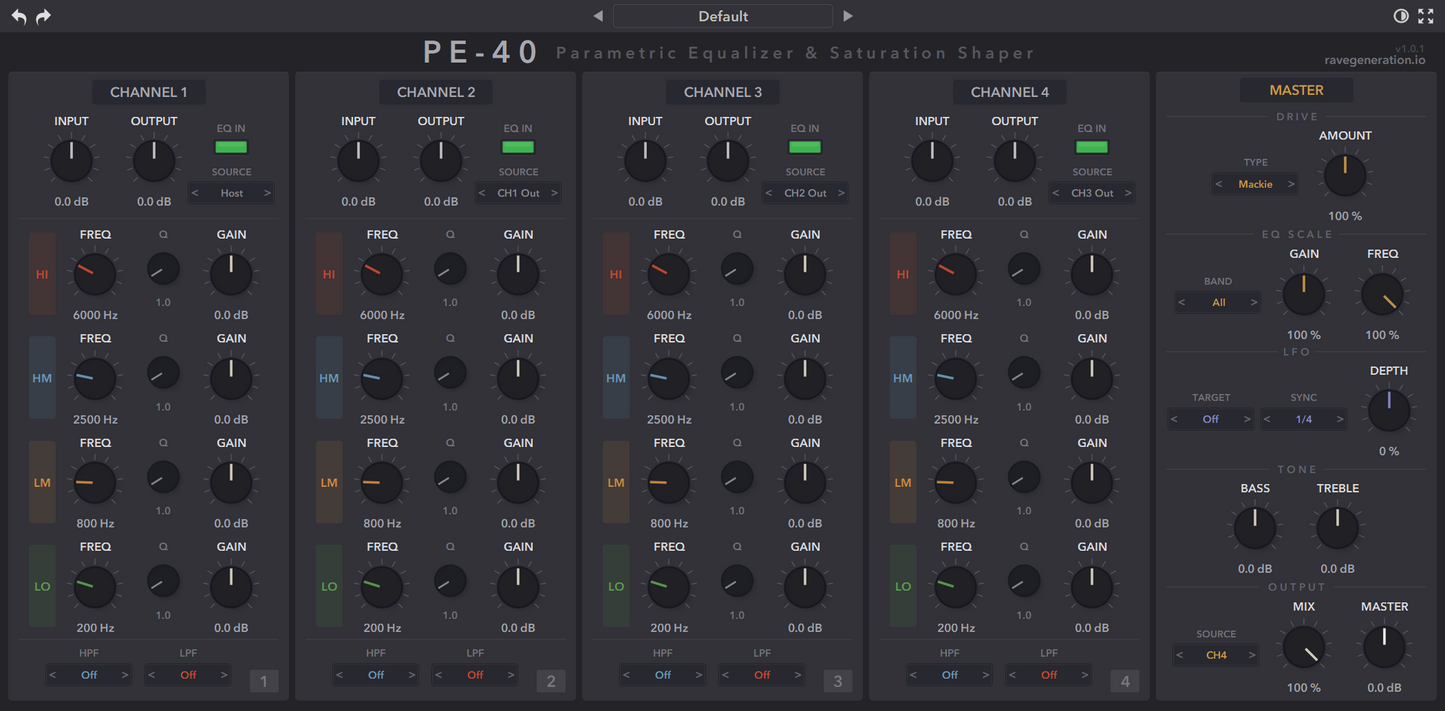This screenshot has height=711, width=1445.
Task: Click Channel 1 HI FREQ knob
Action: click(95, 274)
